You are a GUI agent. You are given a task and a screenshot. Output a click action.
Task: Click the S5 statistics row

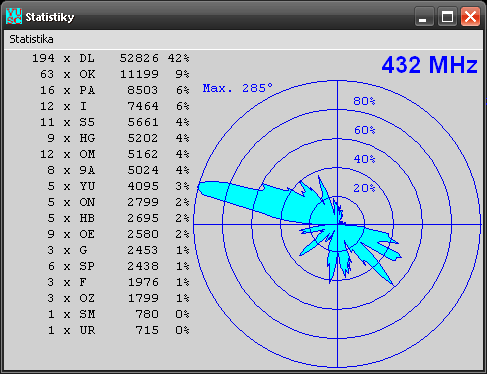115,122
